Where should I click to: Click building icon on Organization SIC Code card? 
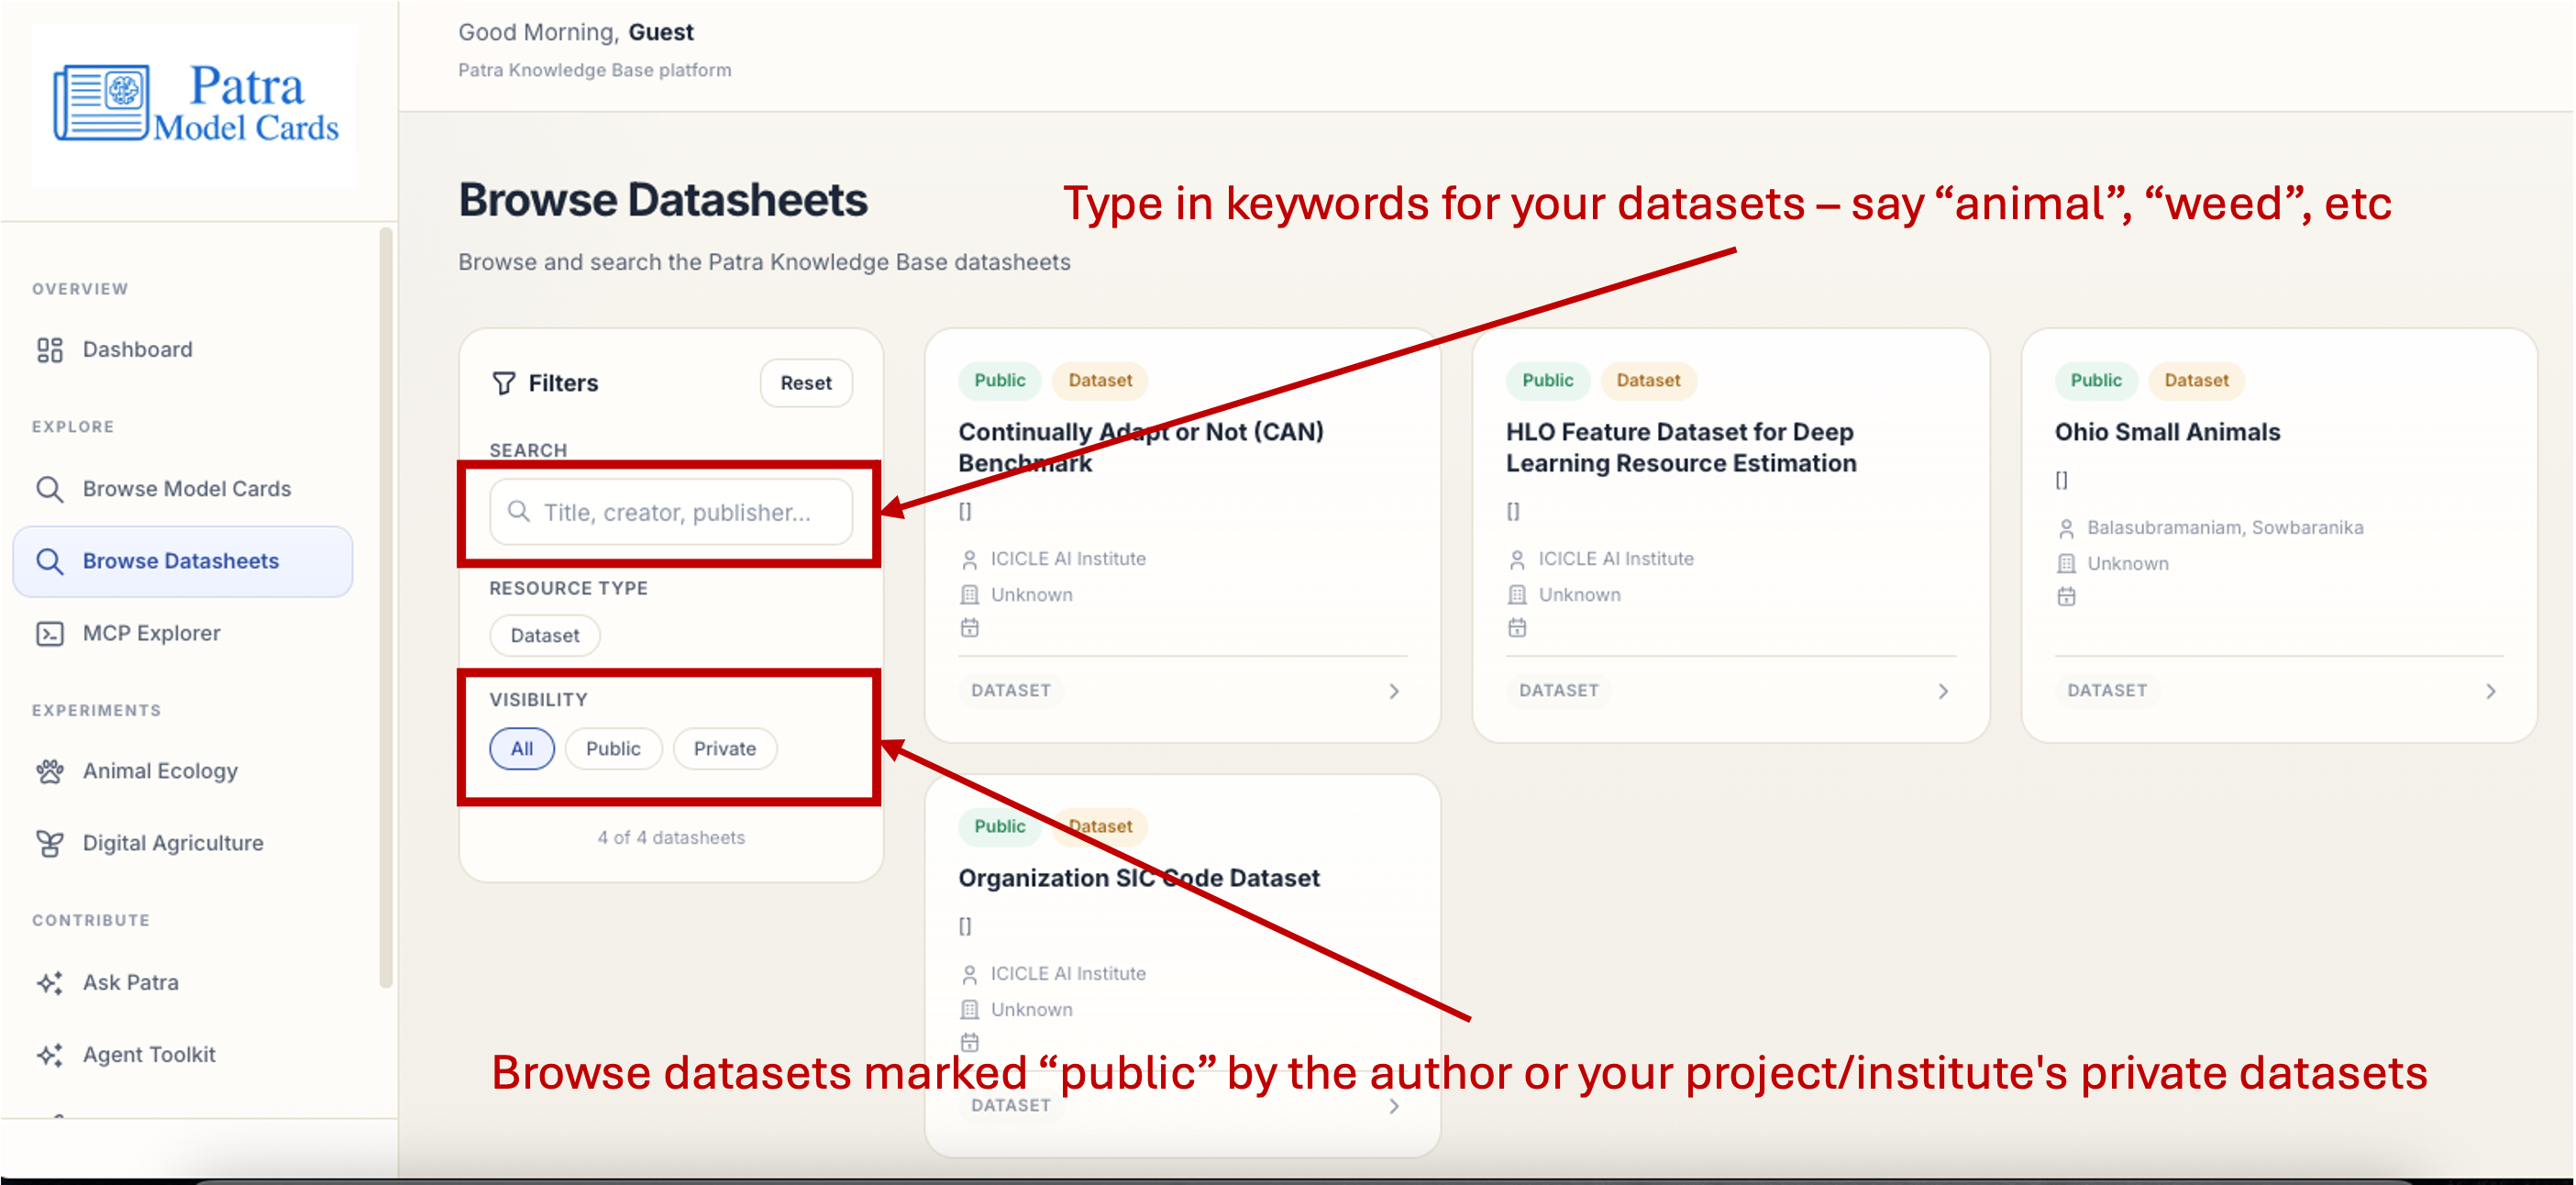pos(969,1010)
